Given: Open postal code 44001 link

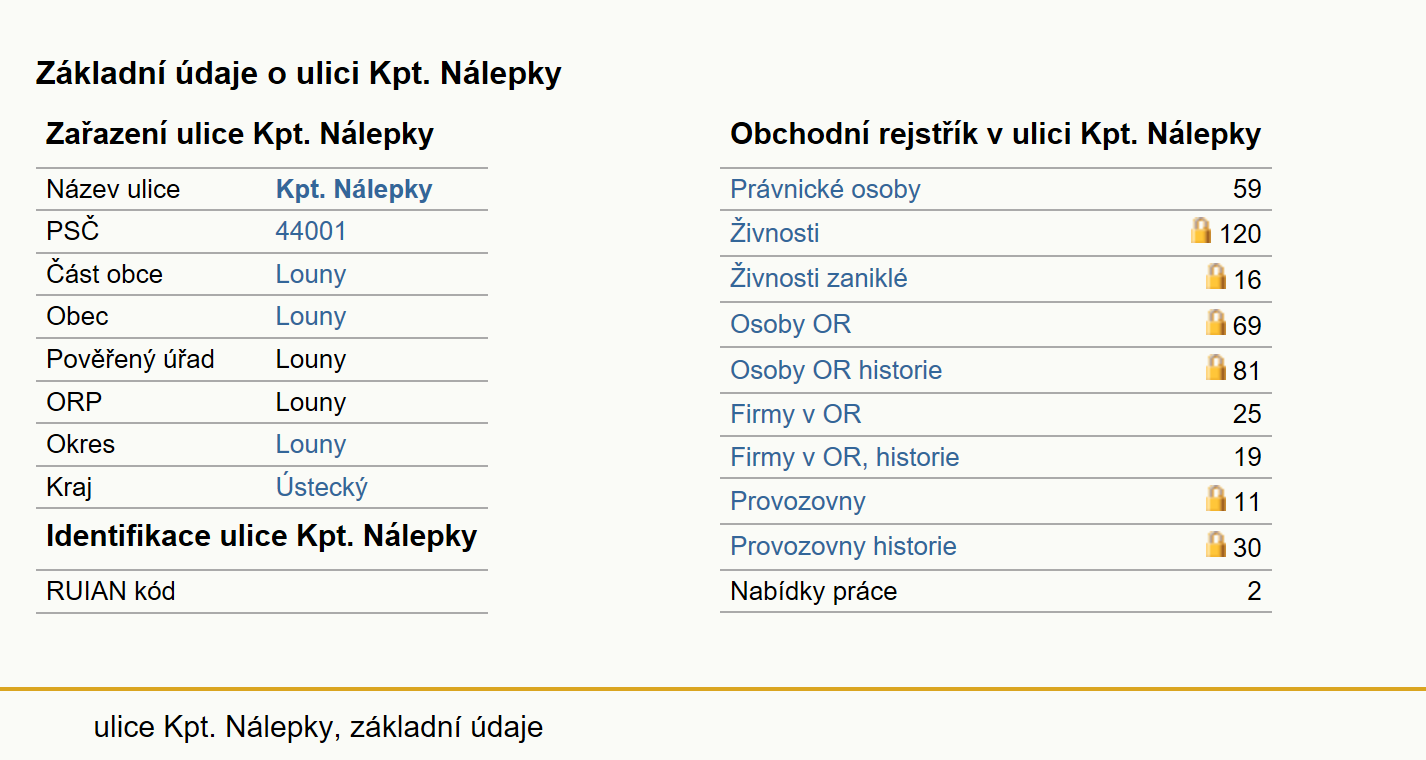Looking at the screenshot, I should coord(311,232).
